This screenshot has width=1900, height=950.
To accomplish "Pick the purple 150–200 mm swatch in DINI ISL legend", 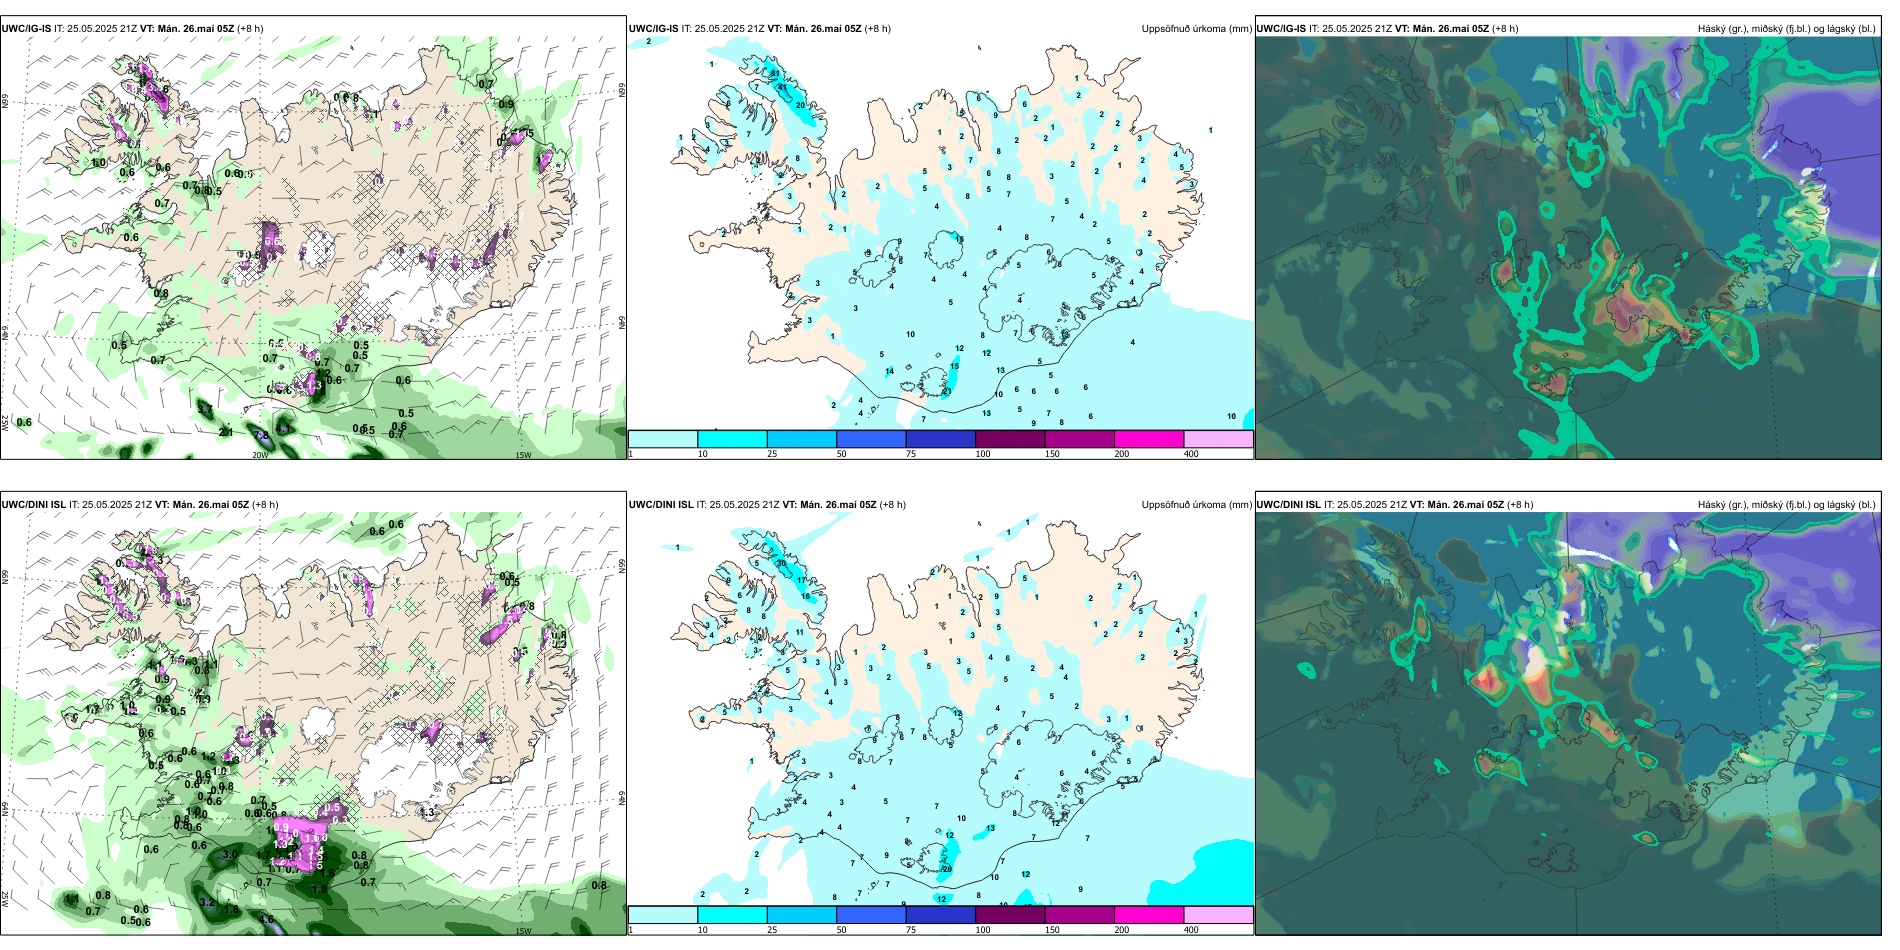I will pyautogui.click(x=1080, y=915).
